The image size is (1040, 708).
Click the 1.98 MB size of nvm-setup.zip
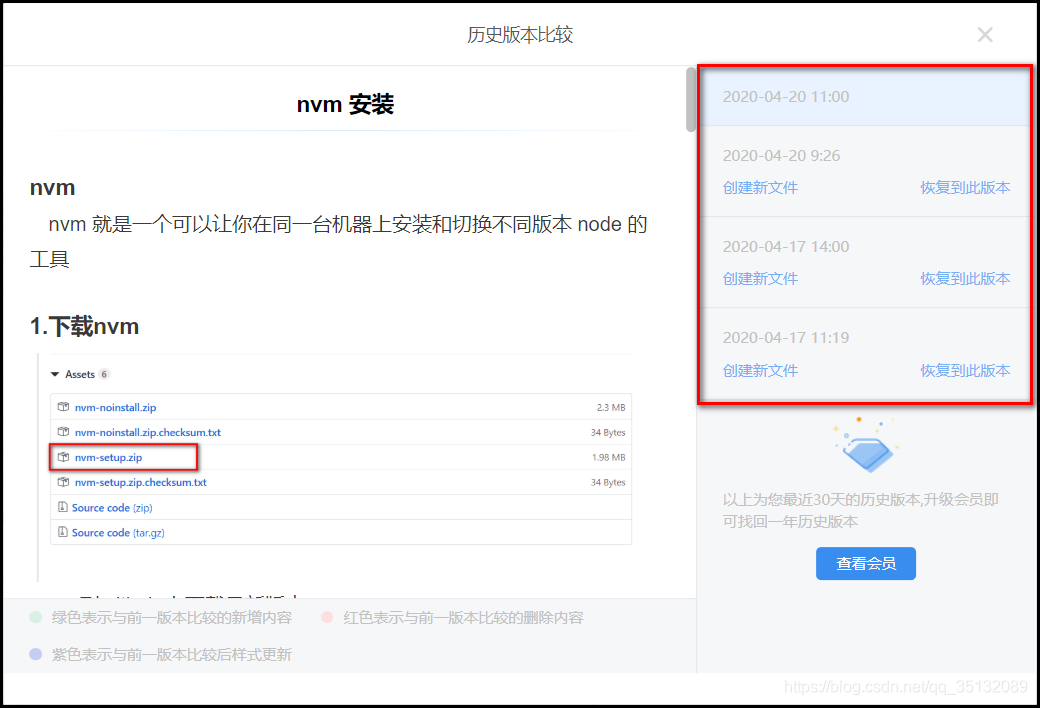(609, 457)
